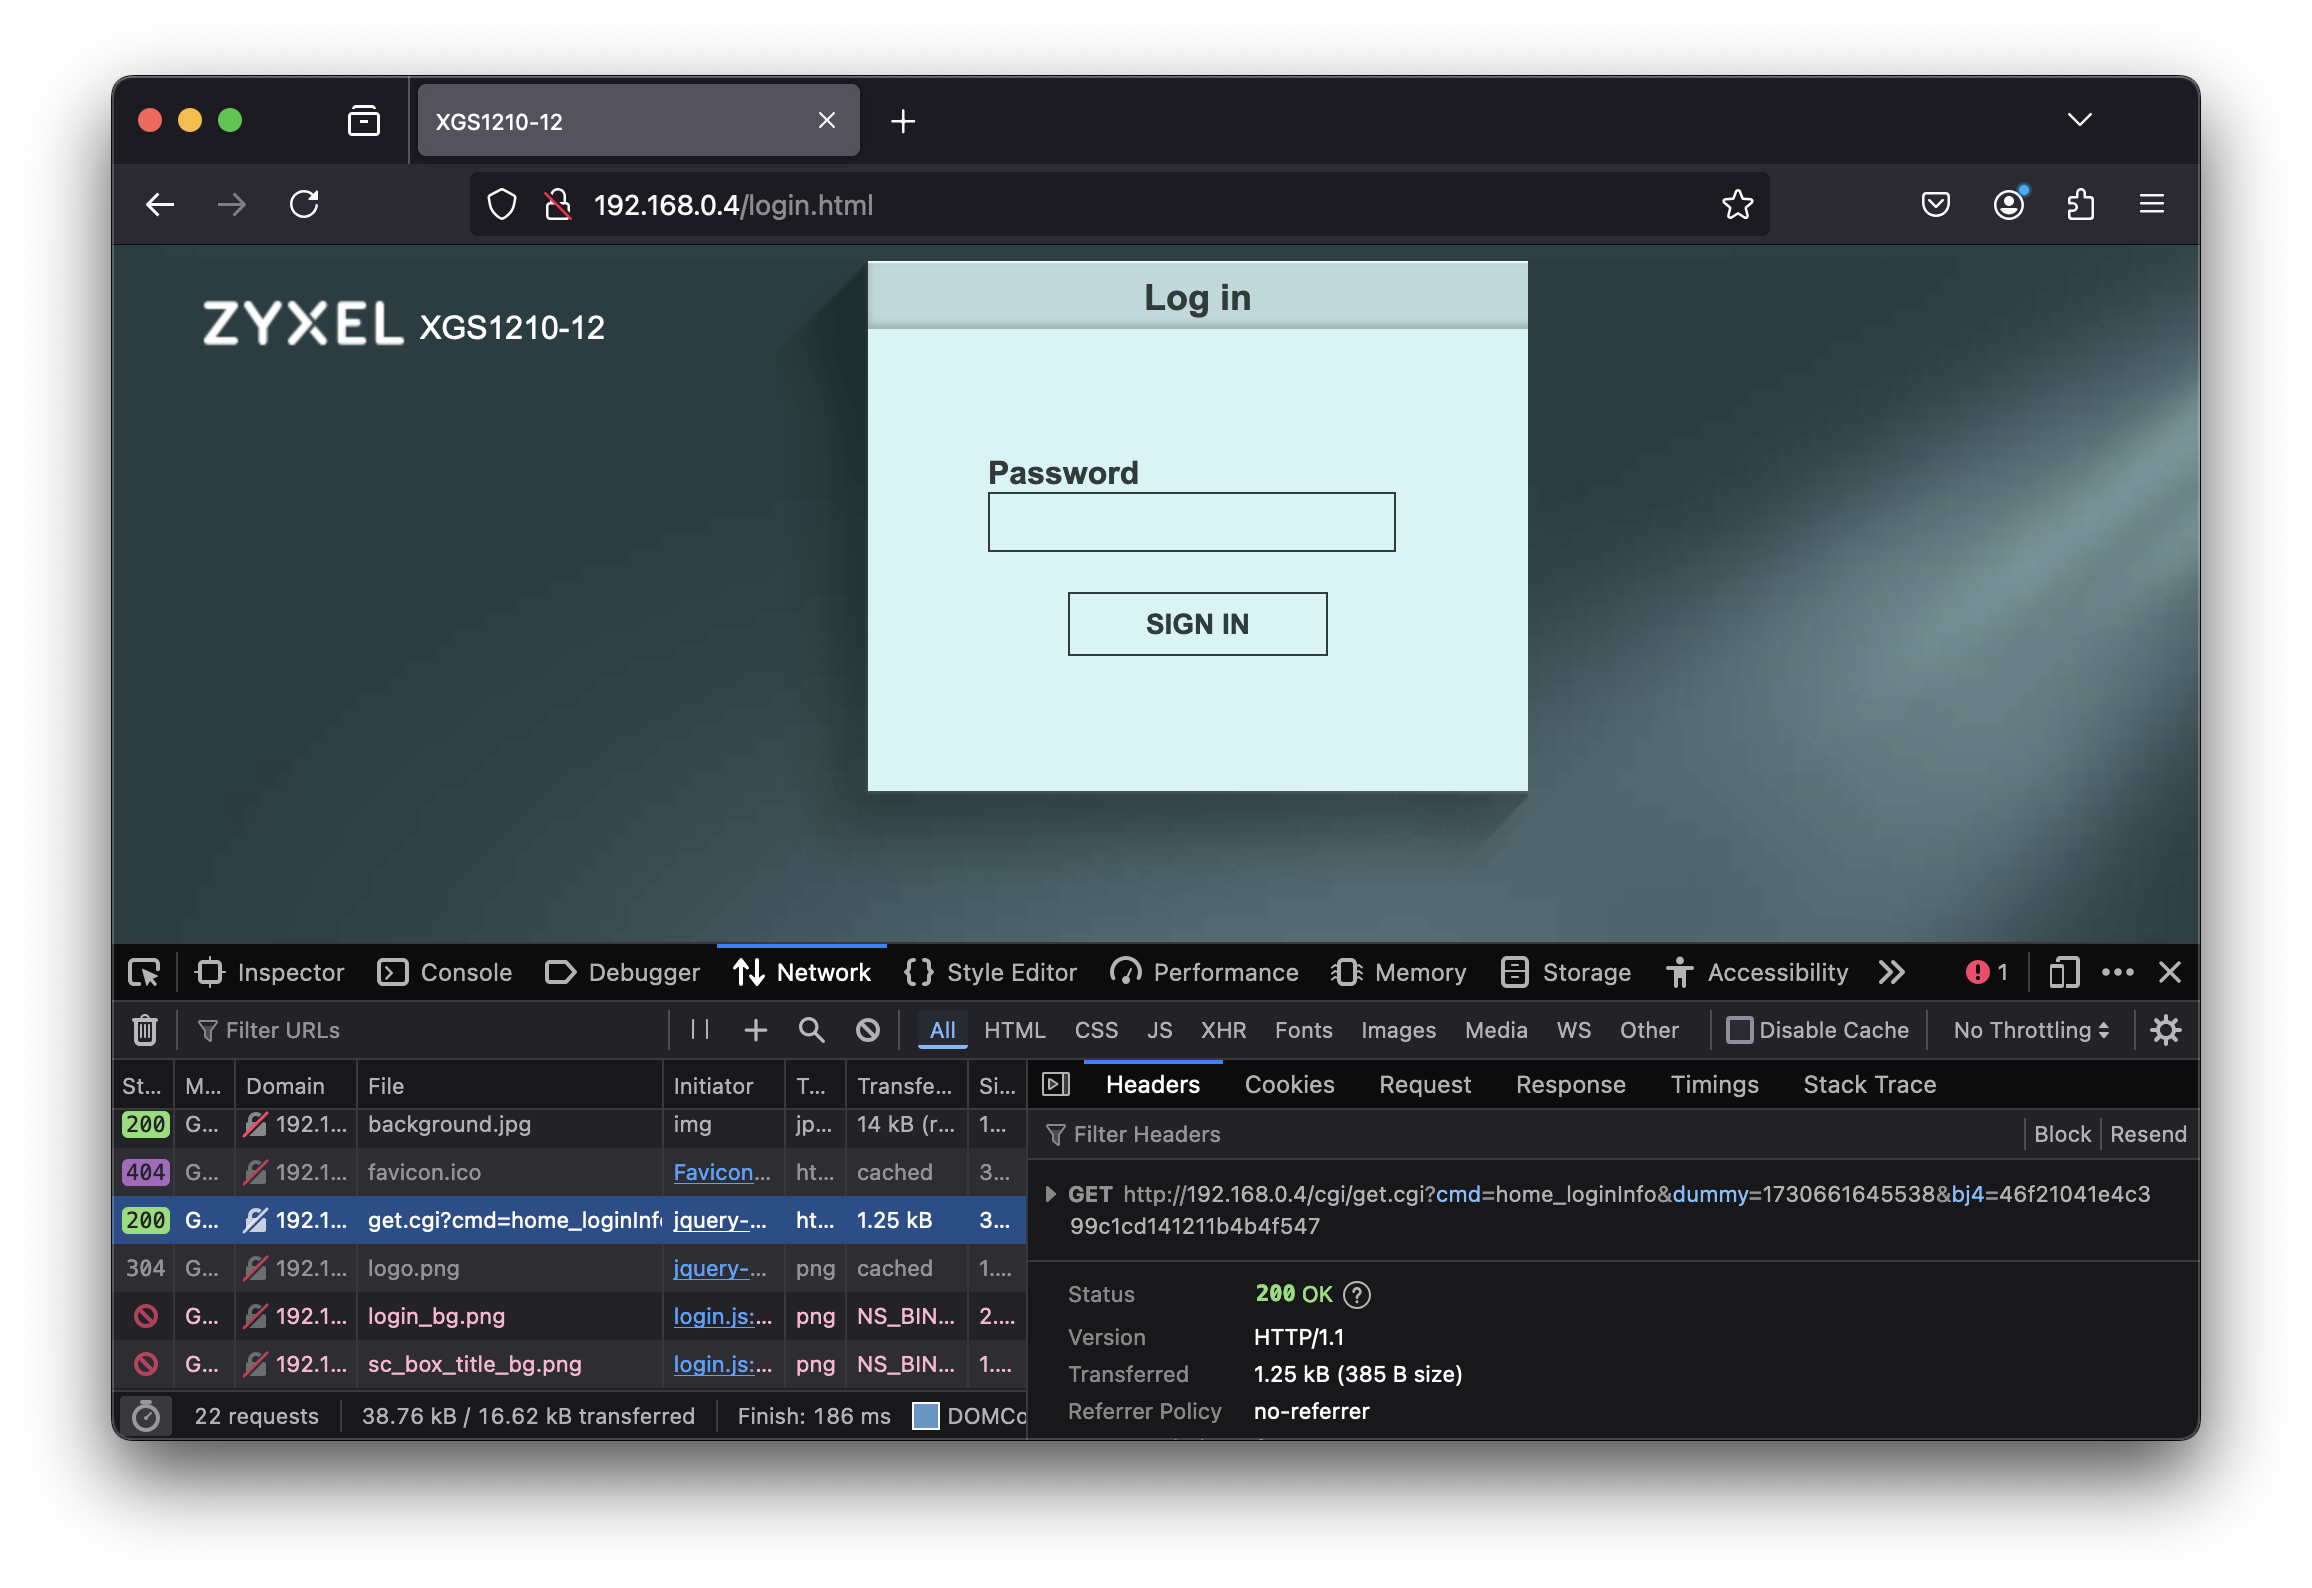This screenshot has width=2312, height=1588.
Task: Expand the GET request URL details
Action: [x=1050, y=1194]
